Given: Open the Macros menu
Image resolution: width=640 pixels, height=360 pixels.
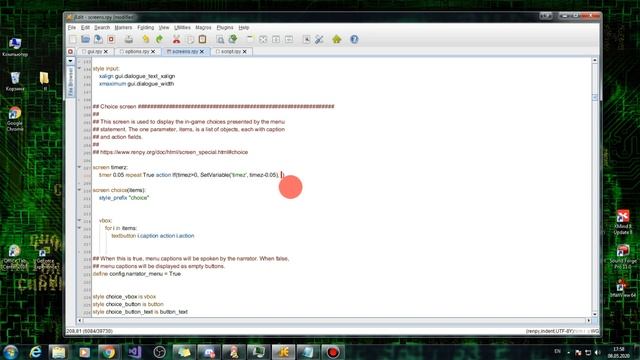Looking at the screenshot, I should (x=203, y=27).
